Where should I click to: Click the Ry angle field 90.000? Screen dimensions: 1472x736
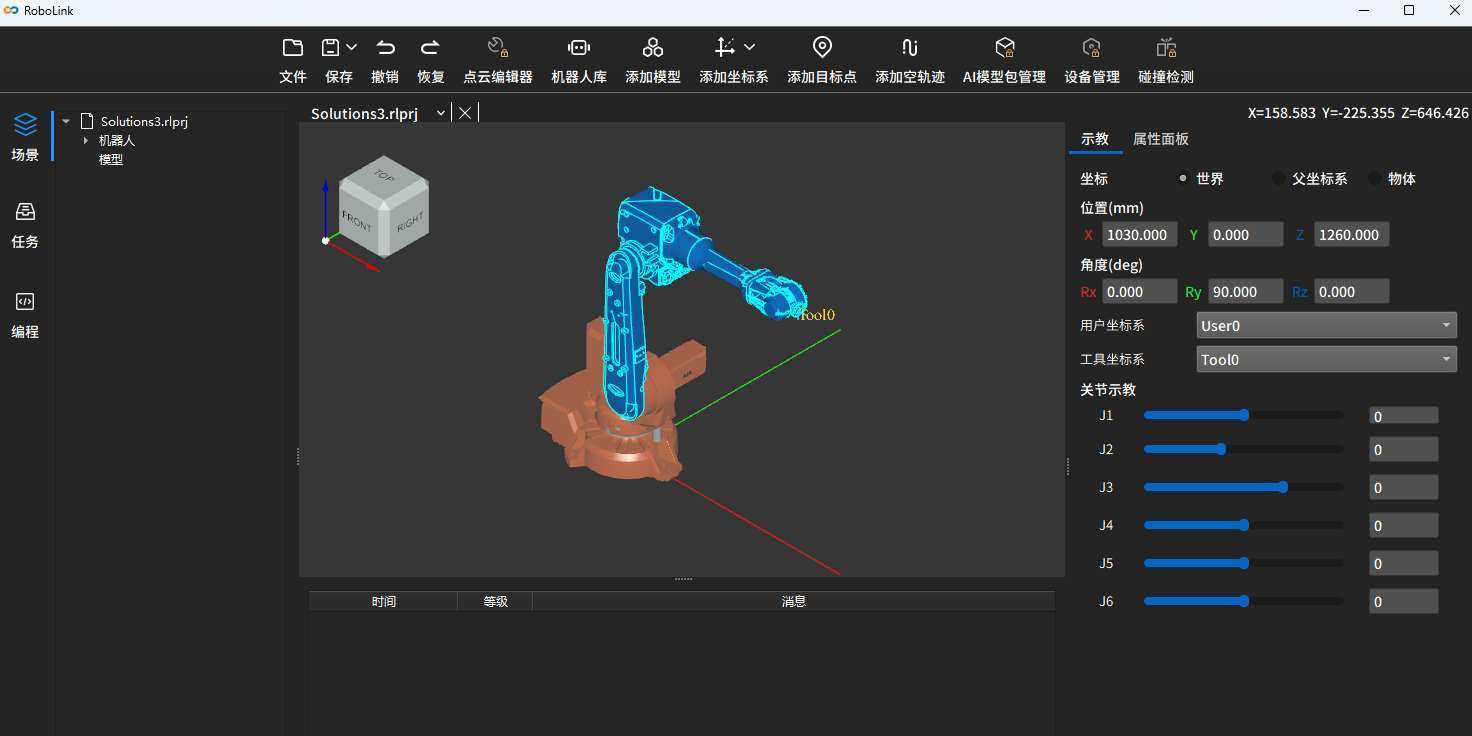click(1246, 292)
